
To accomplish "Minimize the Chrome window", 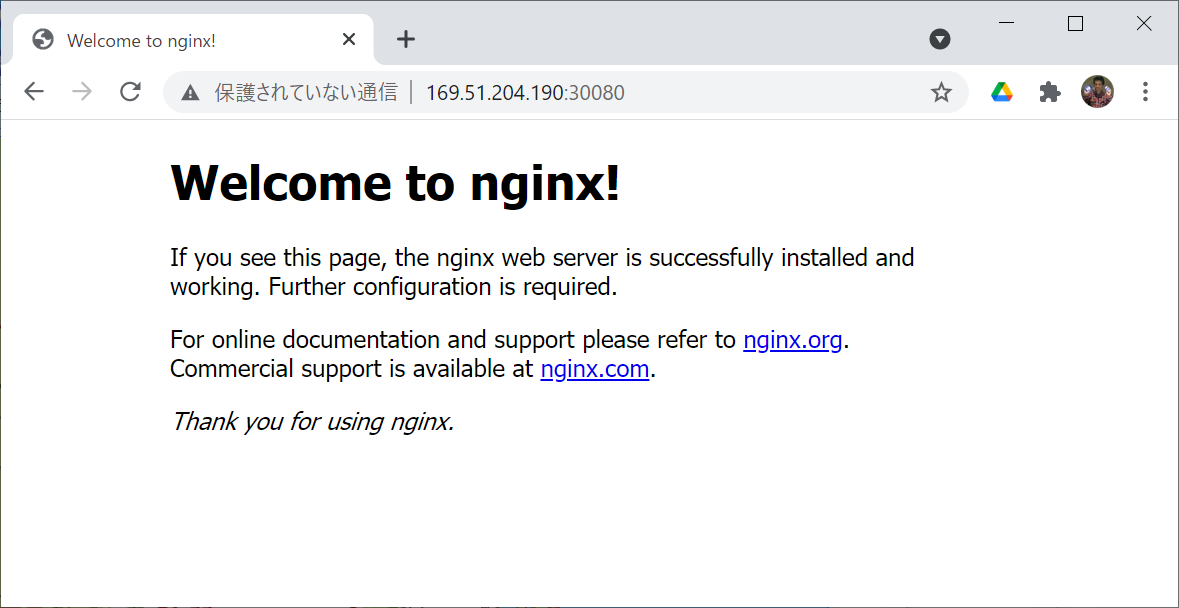I will [1006, 23].
